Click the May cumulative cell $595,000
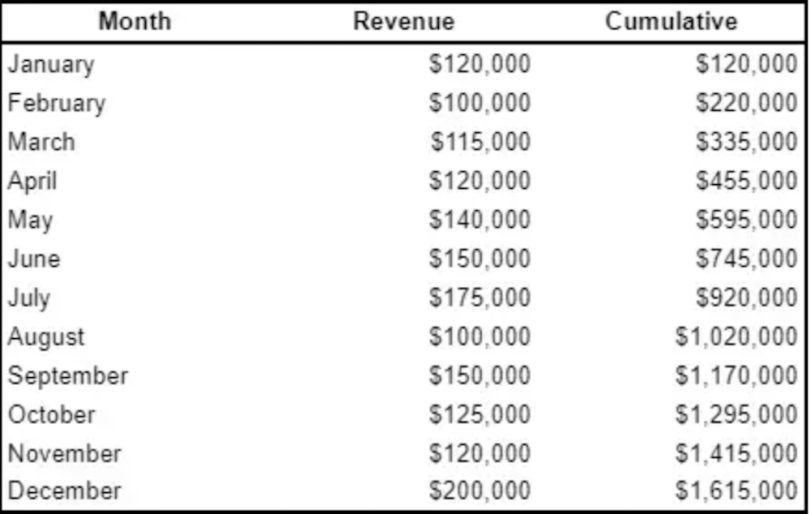810x514 pixels. pyautogui.click(x=746, y=220)
